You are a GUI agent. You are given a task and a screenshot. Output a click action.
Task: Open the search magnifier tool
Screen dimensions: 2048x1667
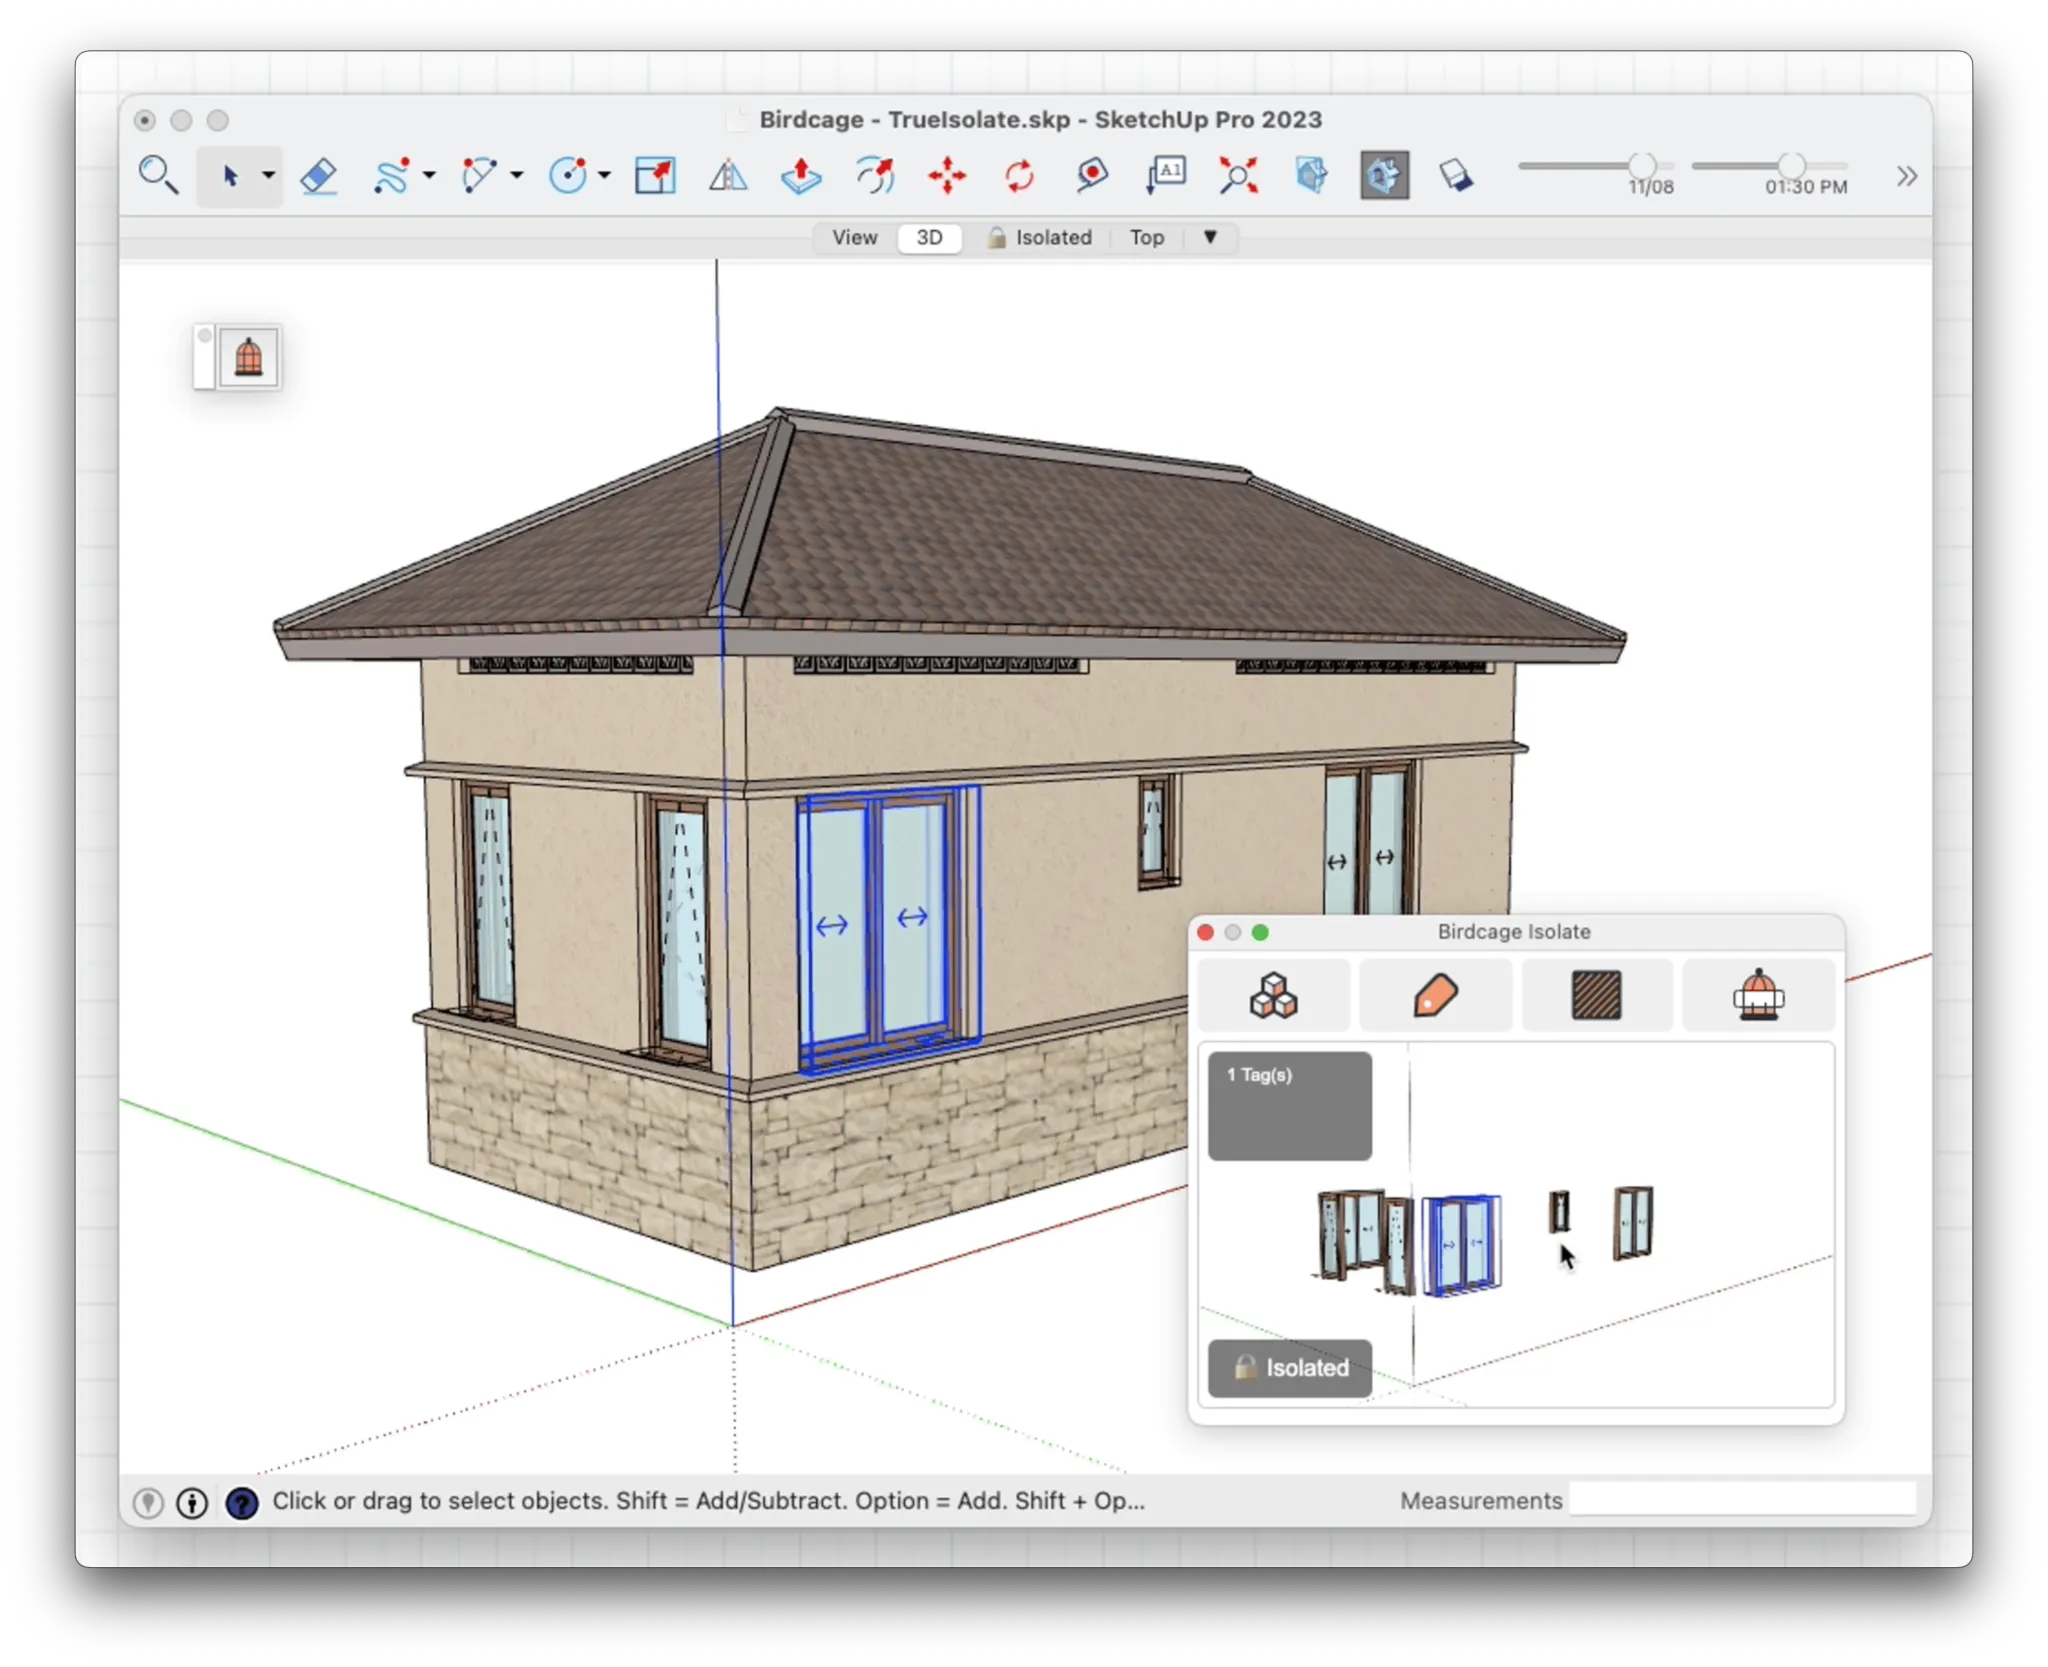click(158, 176)
